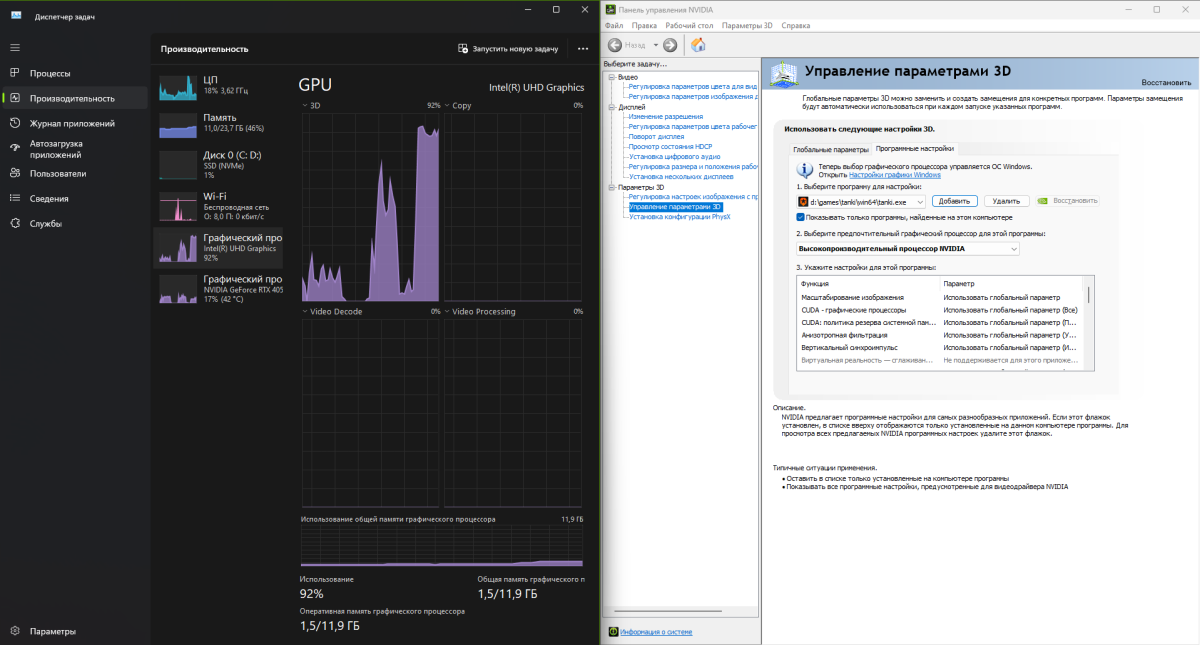Open the Настройки графики Windows link
The width and height of the screenshot is (1200, 645).
point(894,175)
